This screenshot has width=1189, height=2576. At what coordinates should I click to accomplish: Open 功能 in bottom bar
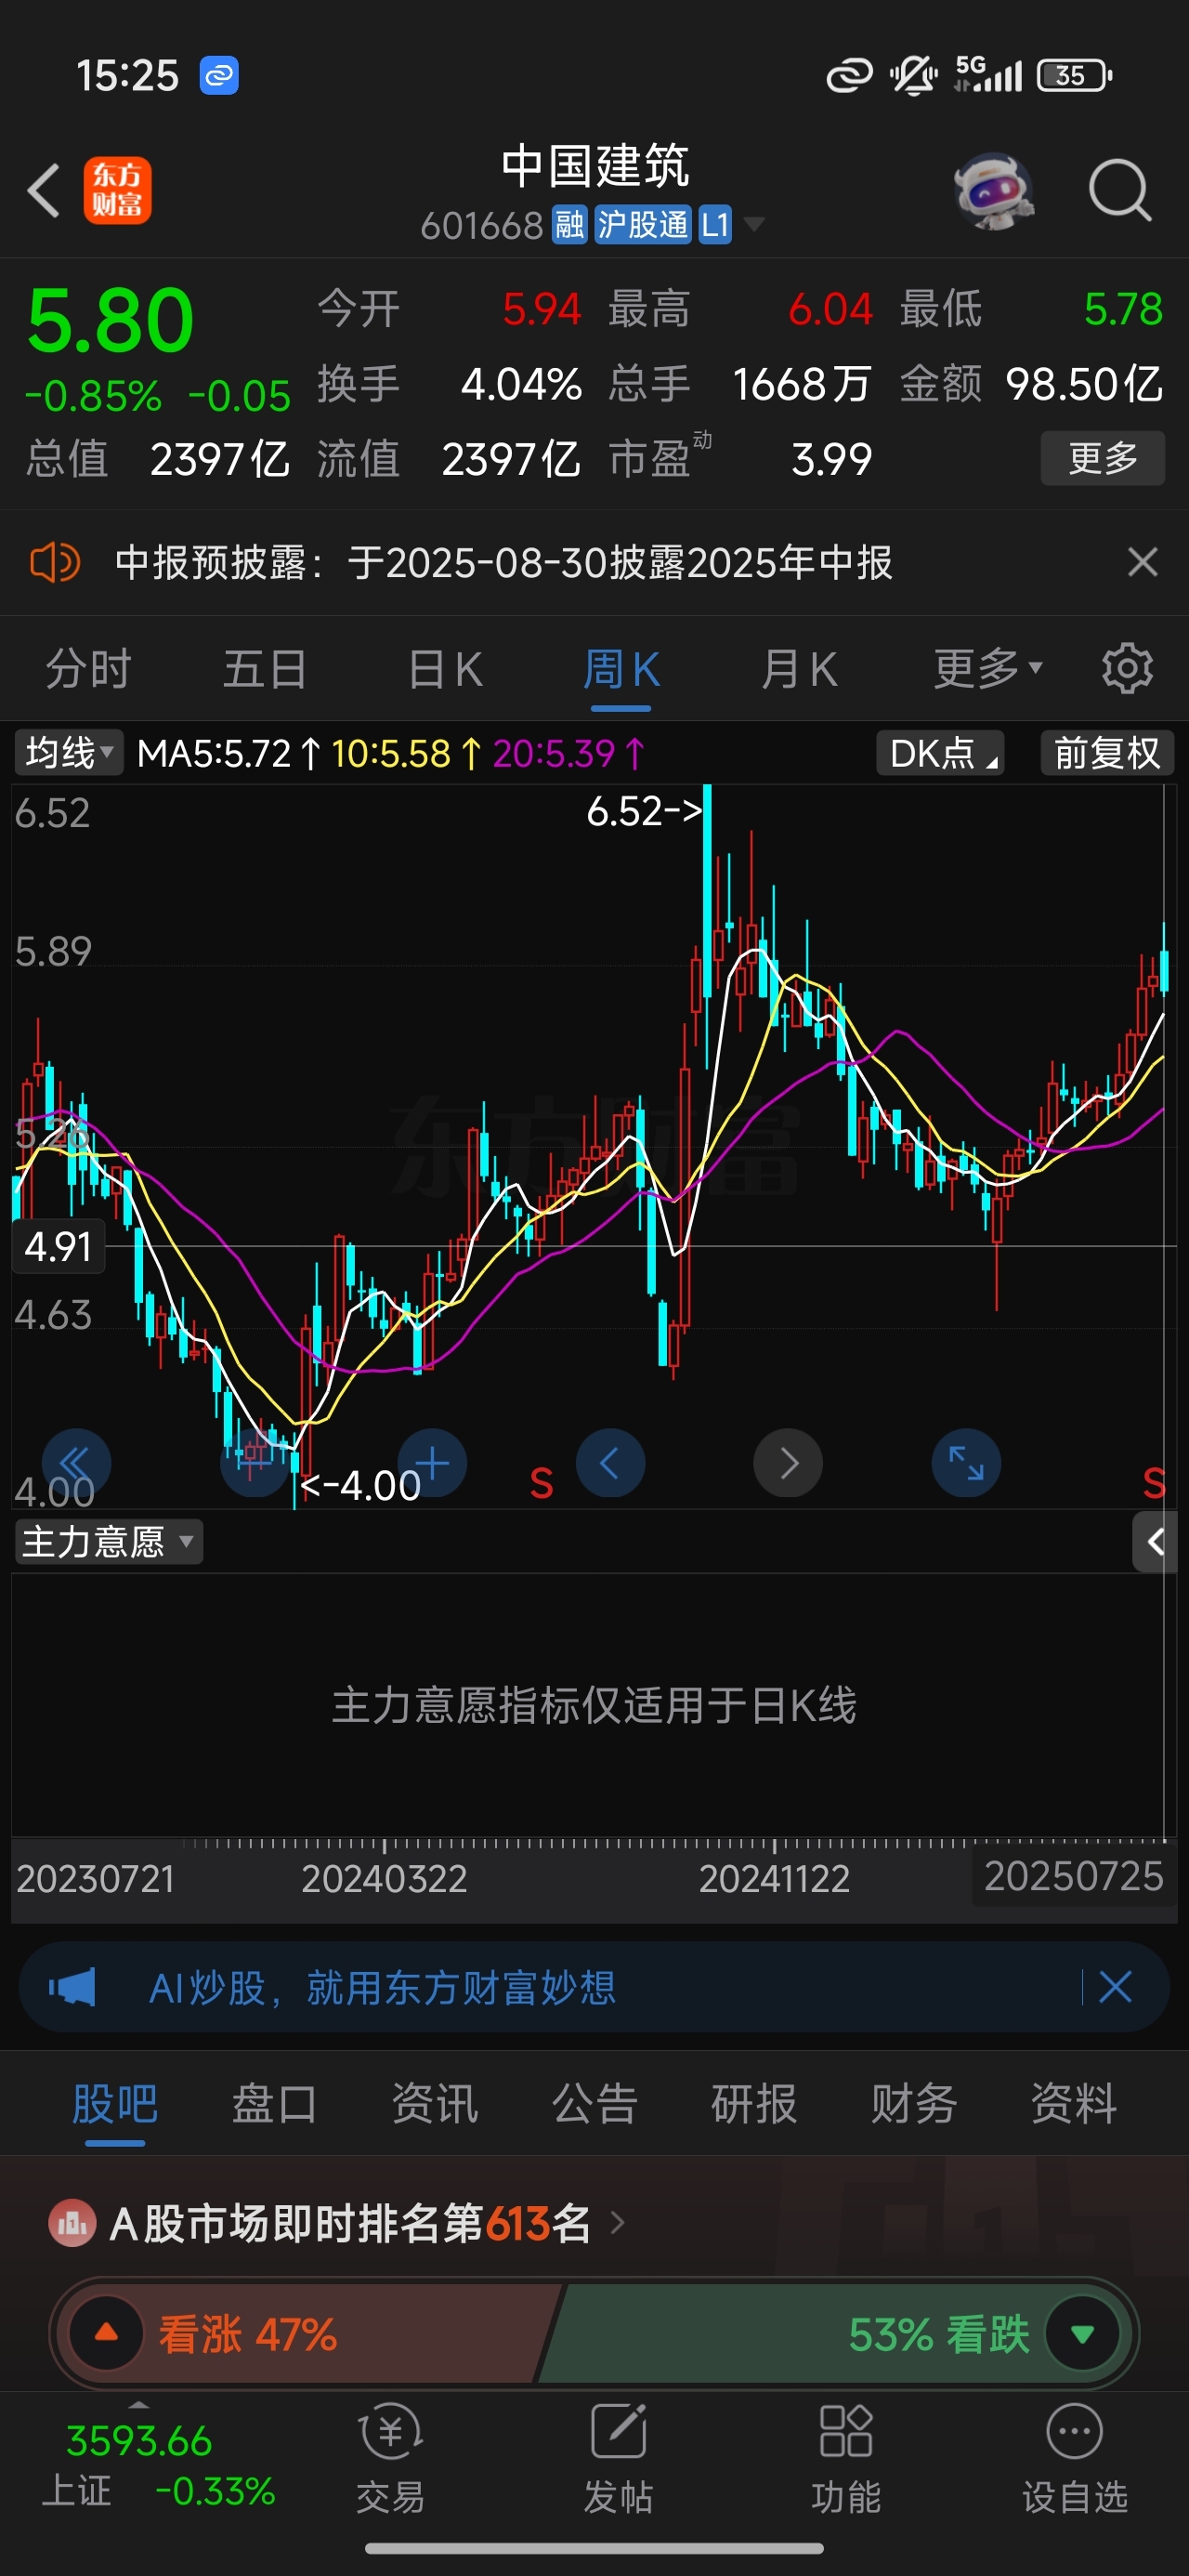click(x=846, y=2461)
